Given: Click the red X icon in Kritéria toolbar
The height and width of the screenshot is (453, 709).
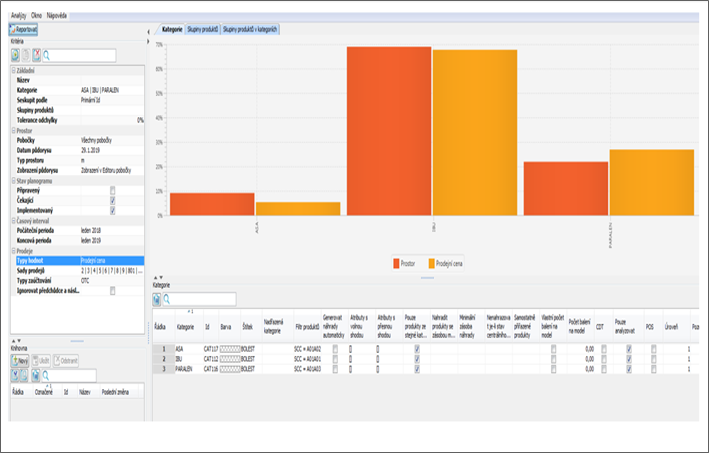Looking at the screenshot, I should click(37, 56).
